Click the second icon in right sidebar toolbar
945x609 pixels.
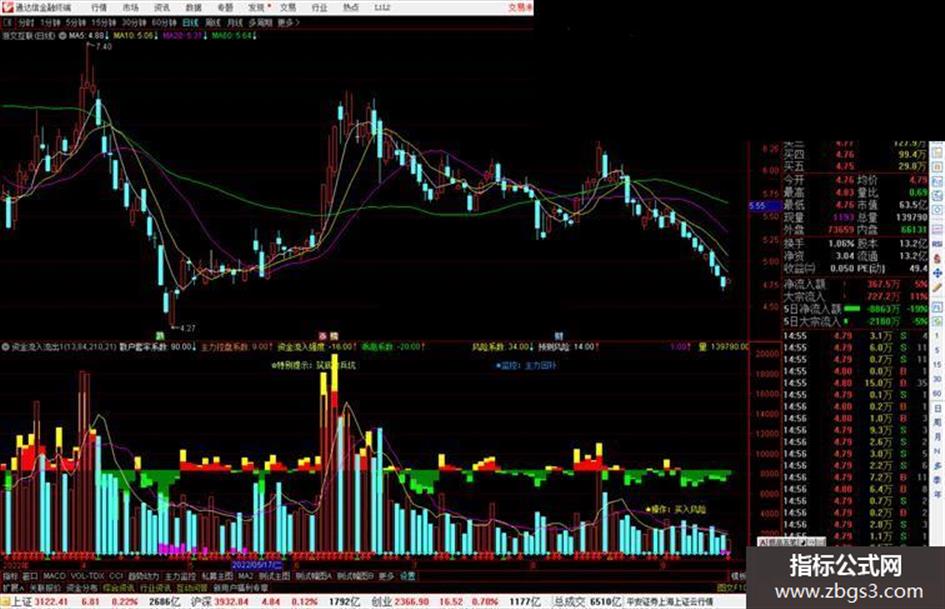(937, 166)
